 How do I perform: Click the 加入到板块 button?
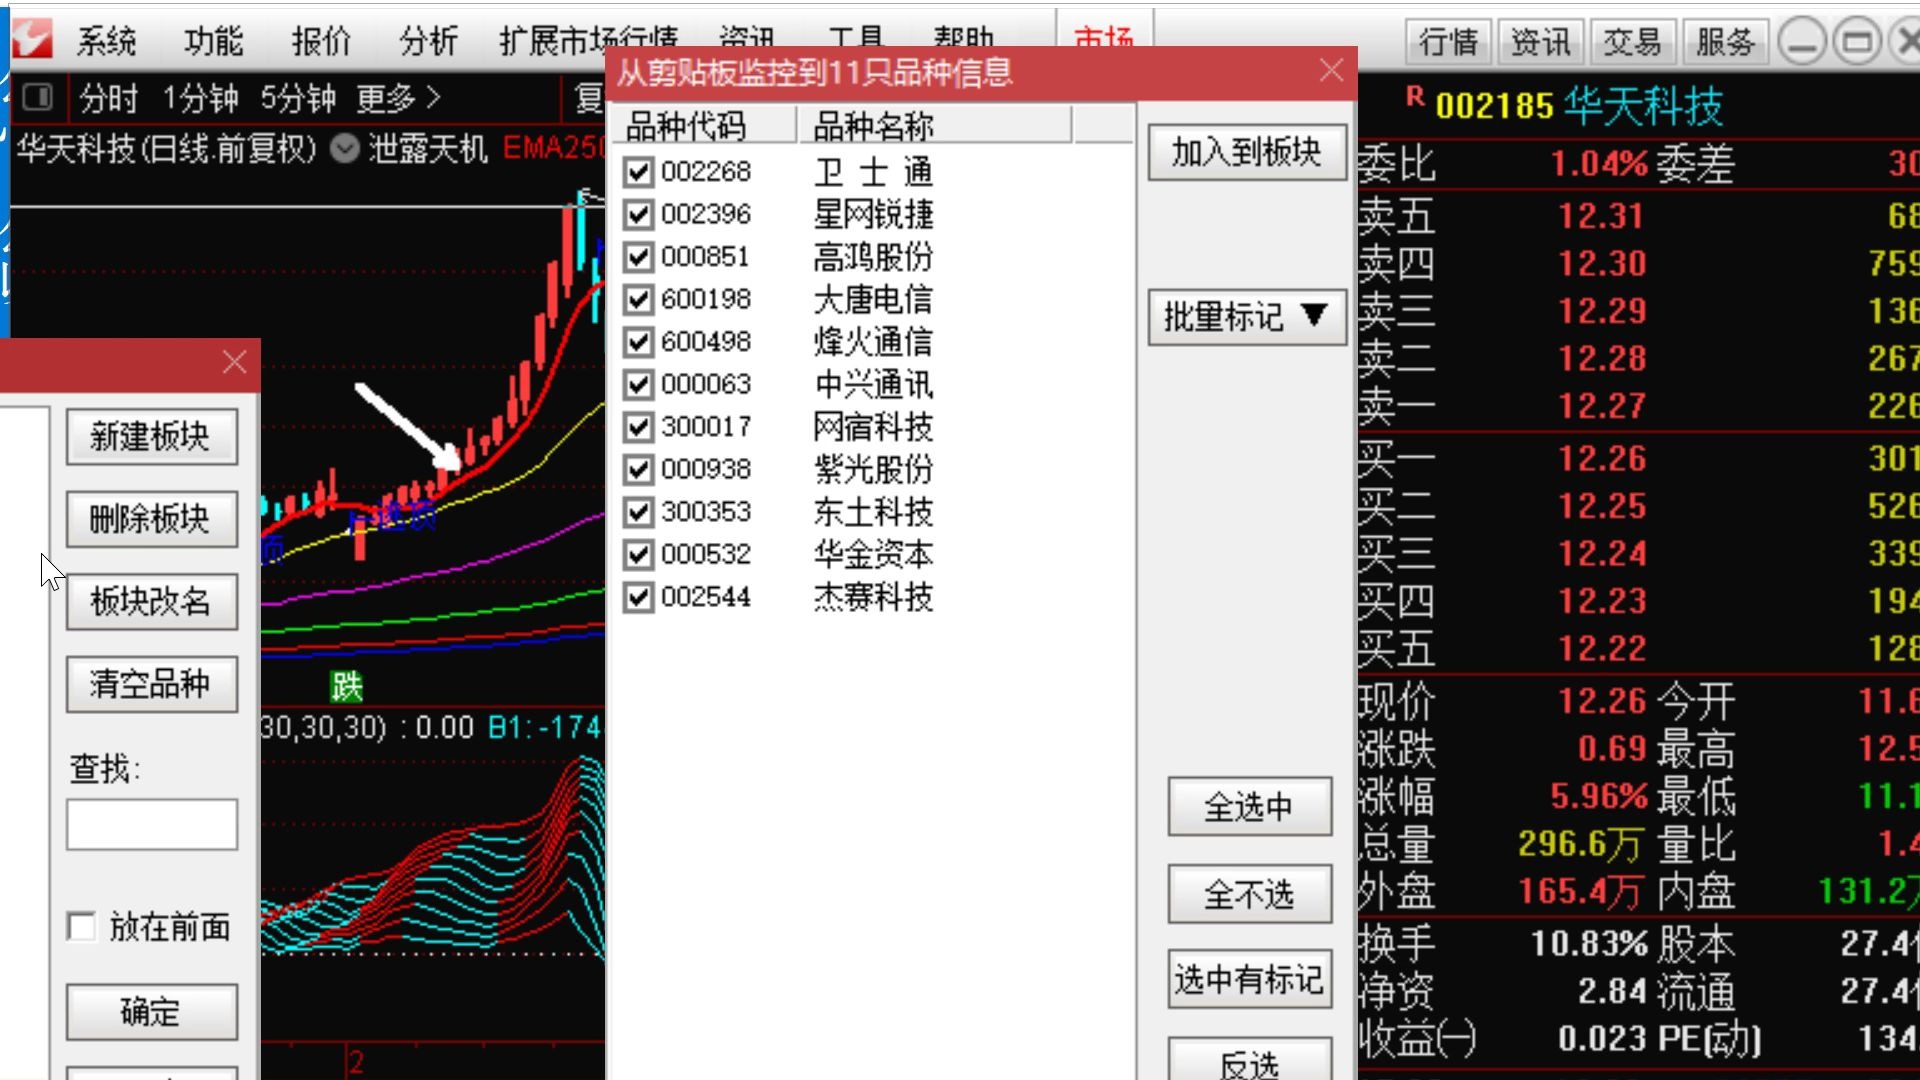[x=1247, y=152]
